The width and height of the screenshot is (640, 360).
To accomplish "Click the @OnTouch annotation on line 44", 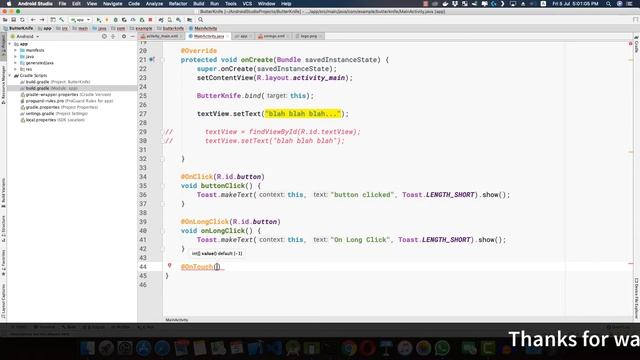I will point(197,267).
